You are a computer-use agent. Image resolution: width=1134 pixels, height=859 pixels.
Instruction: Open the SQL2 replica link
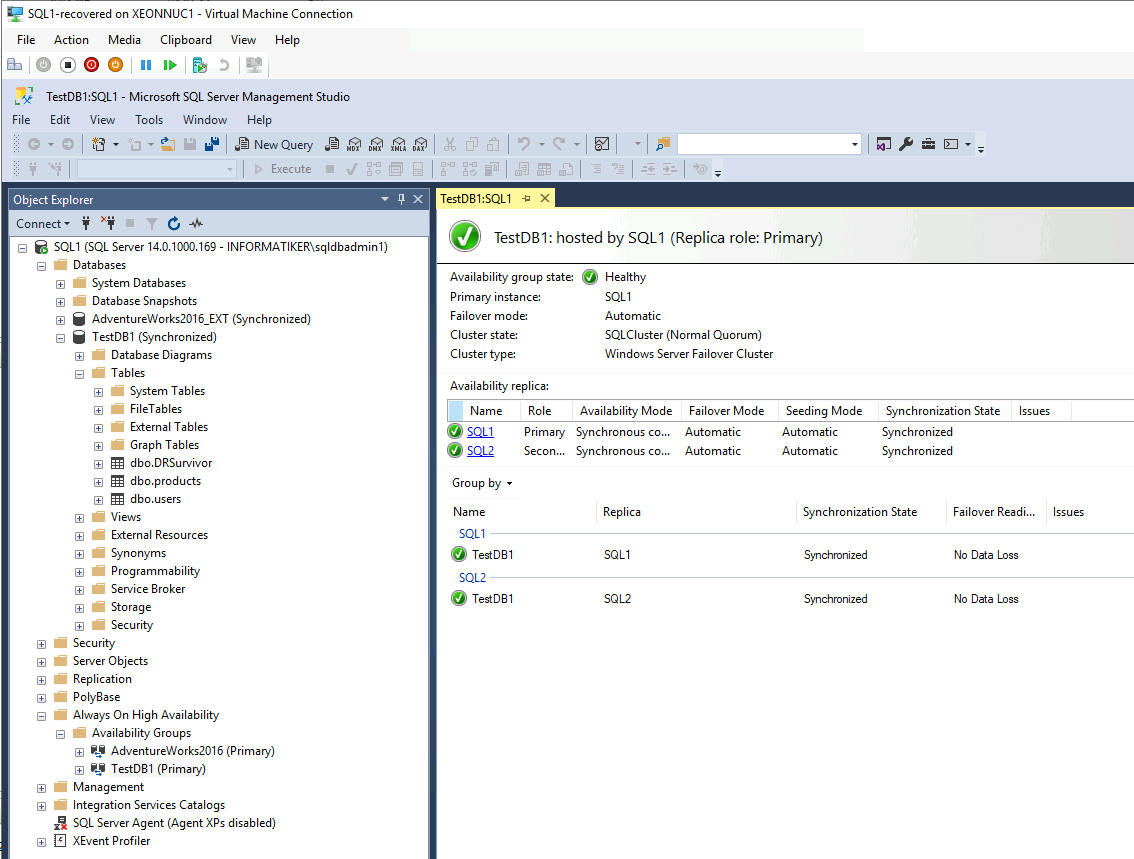click(x=480, y=450)
